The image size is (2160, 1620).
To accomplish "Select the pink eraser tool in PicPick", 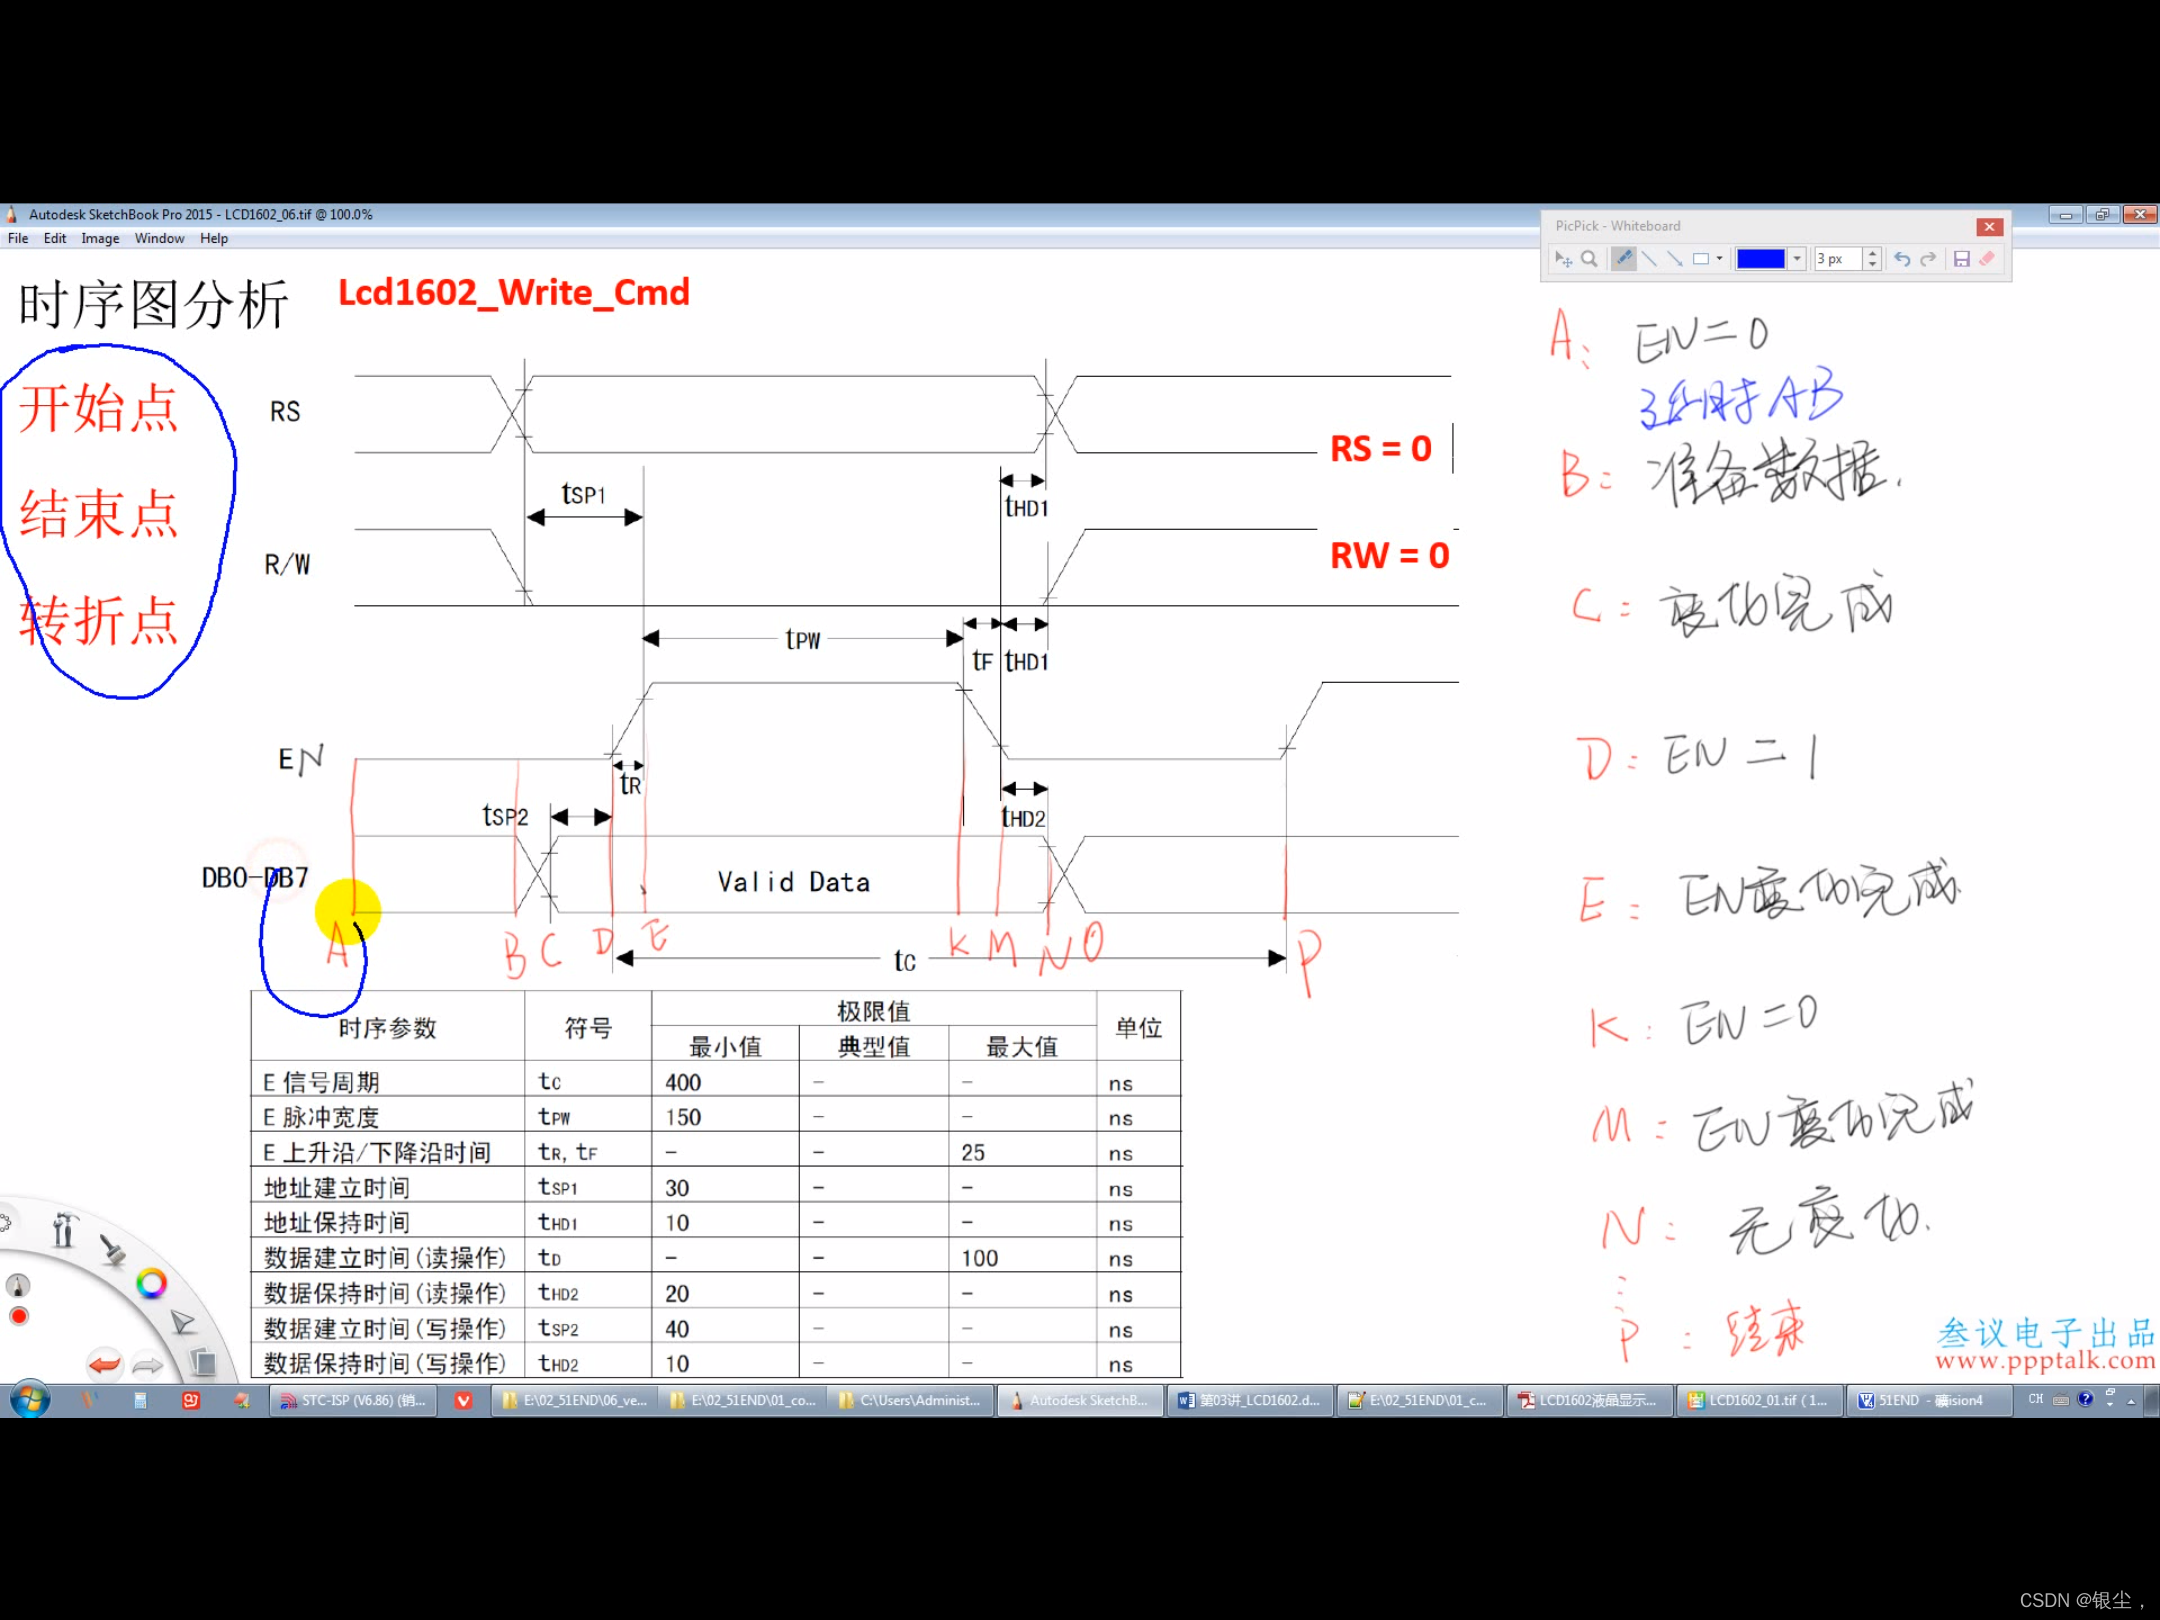I will (x=1987, y=259).
